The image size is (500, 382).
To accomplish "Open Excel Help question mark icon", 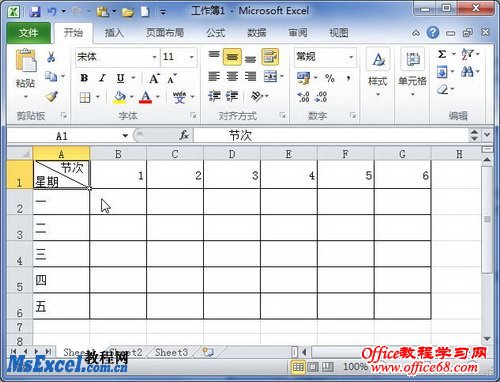I will [x=433, y=32].
